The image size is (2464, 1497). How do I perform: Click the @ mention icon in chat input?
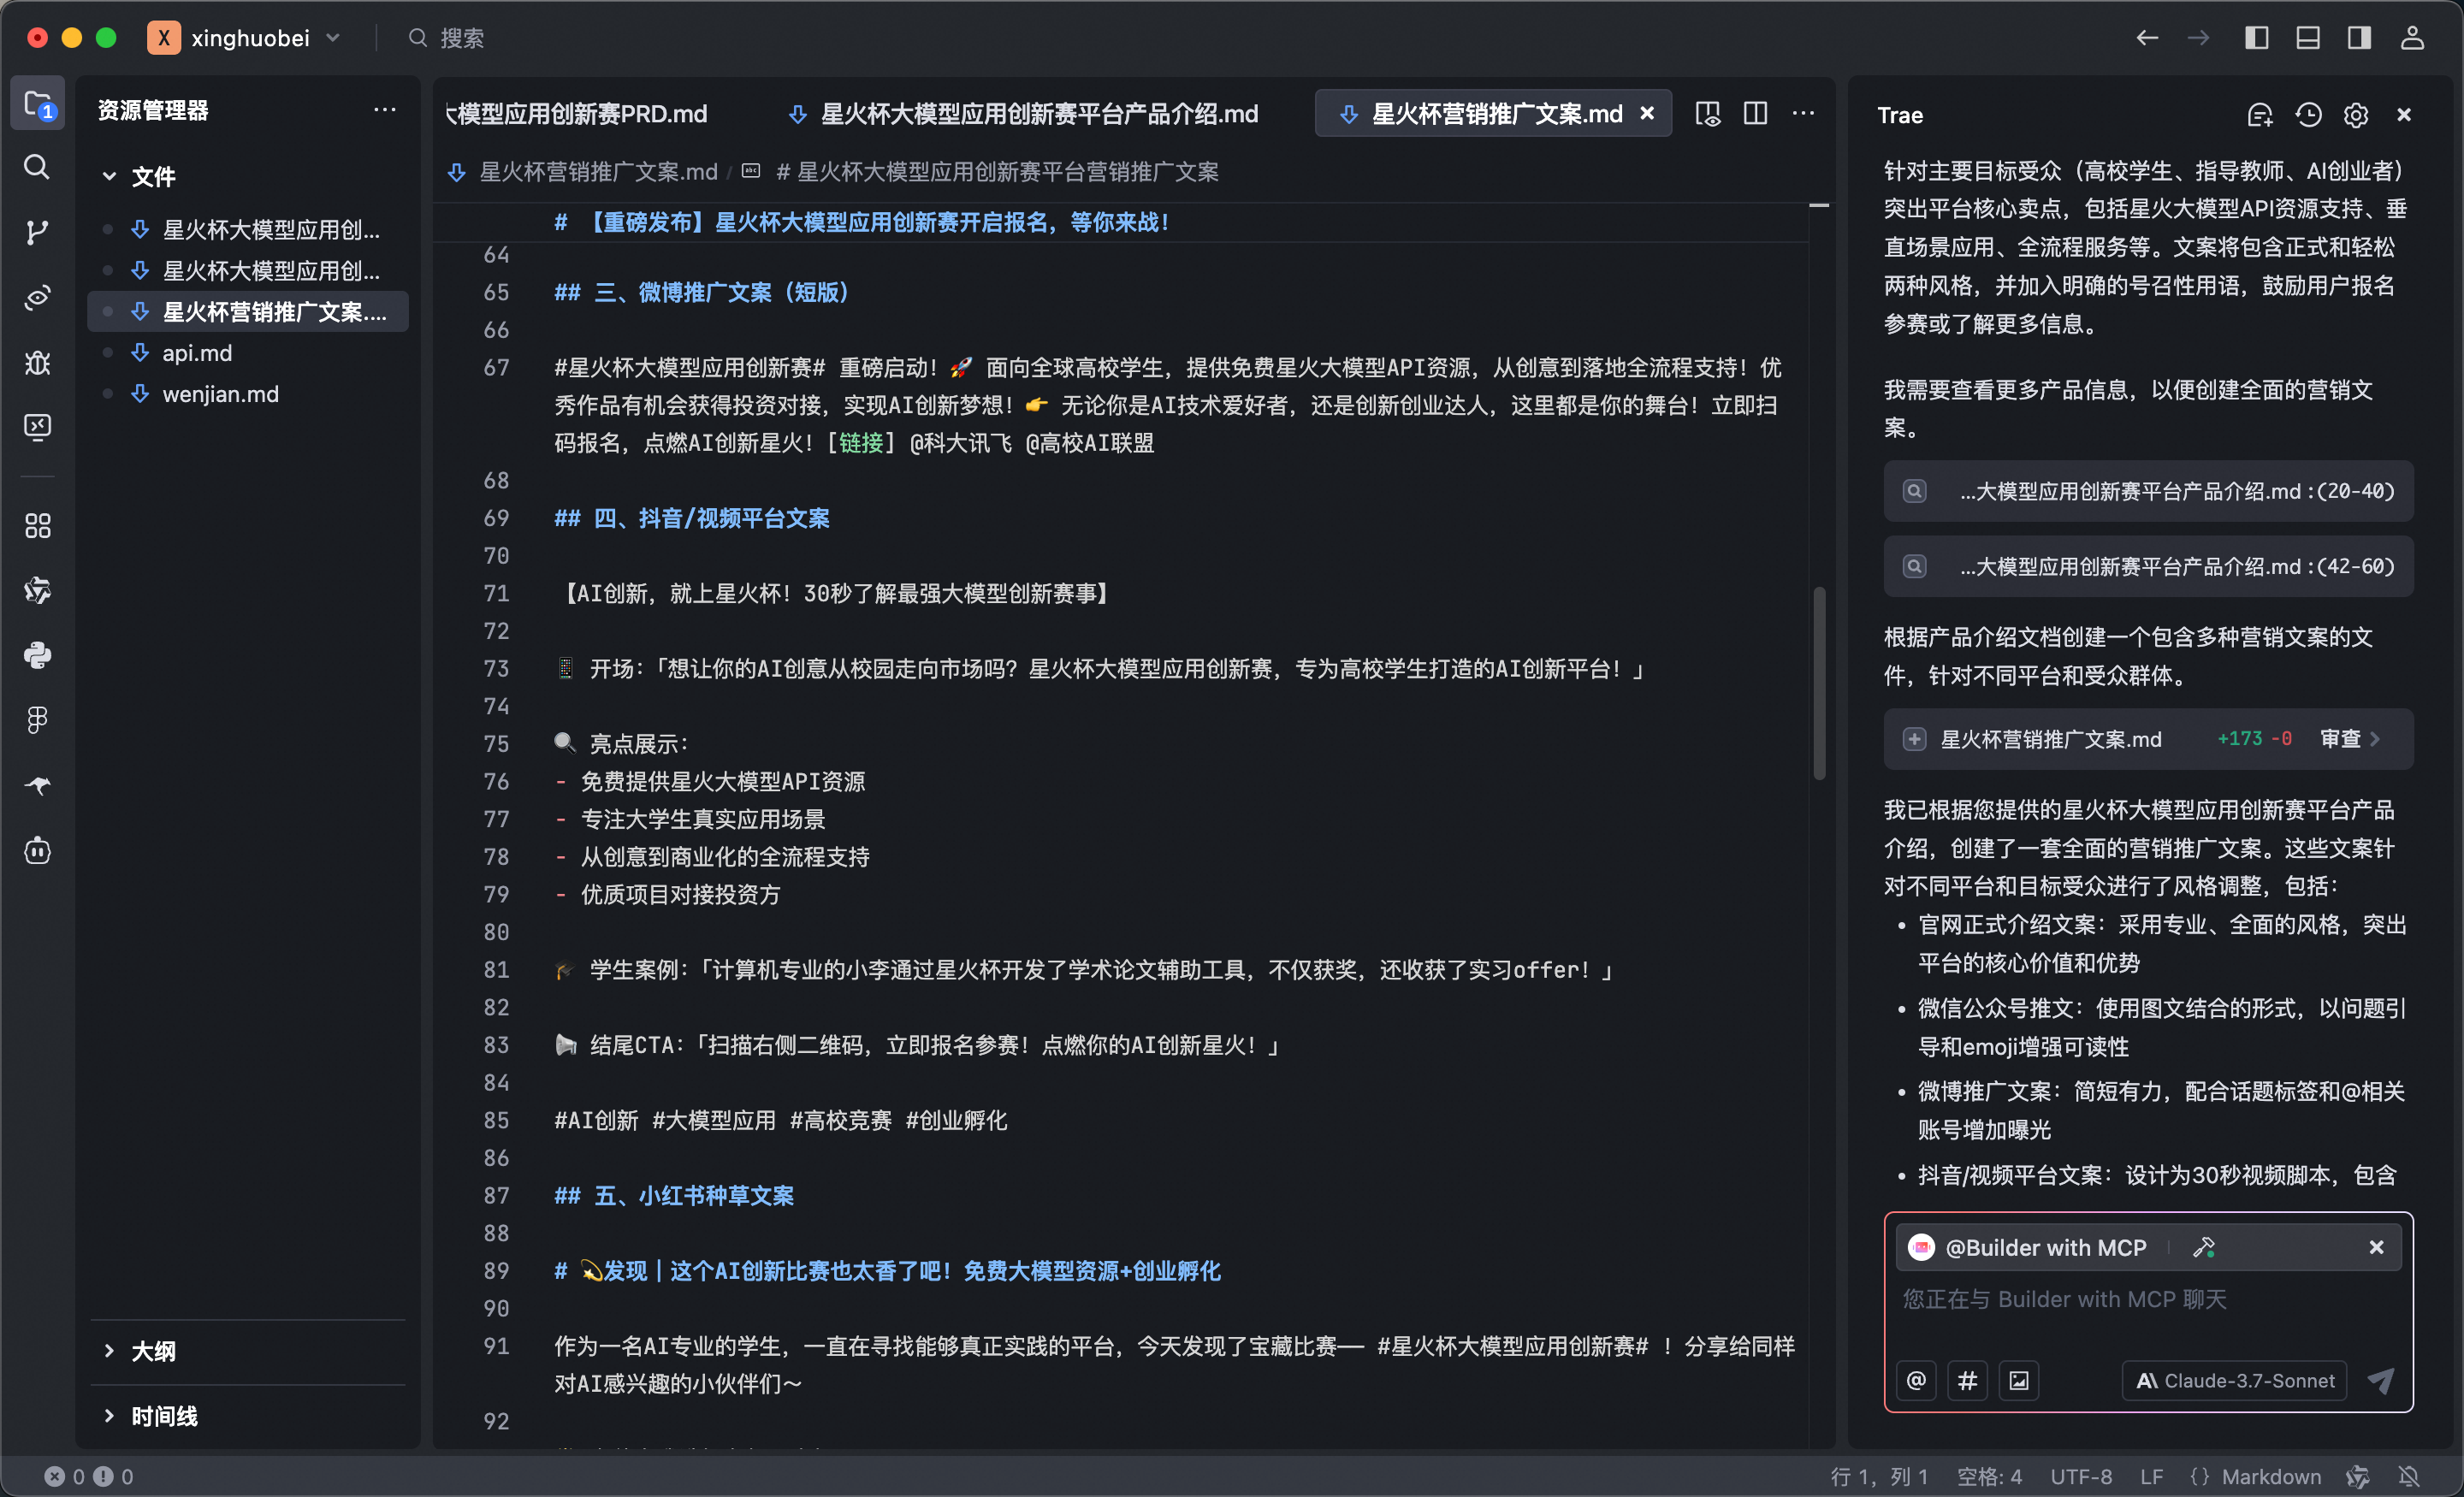pos(1916,1380)
